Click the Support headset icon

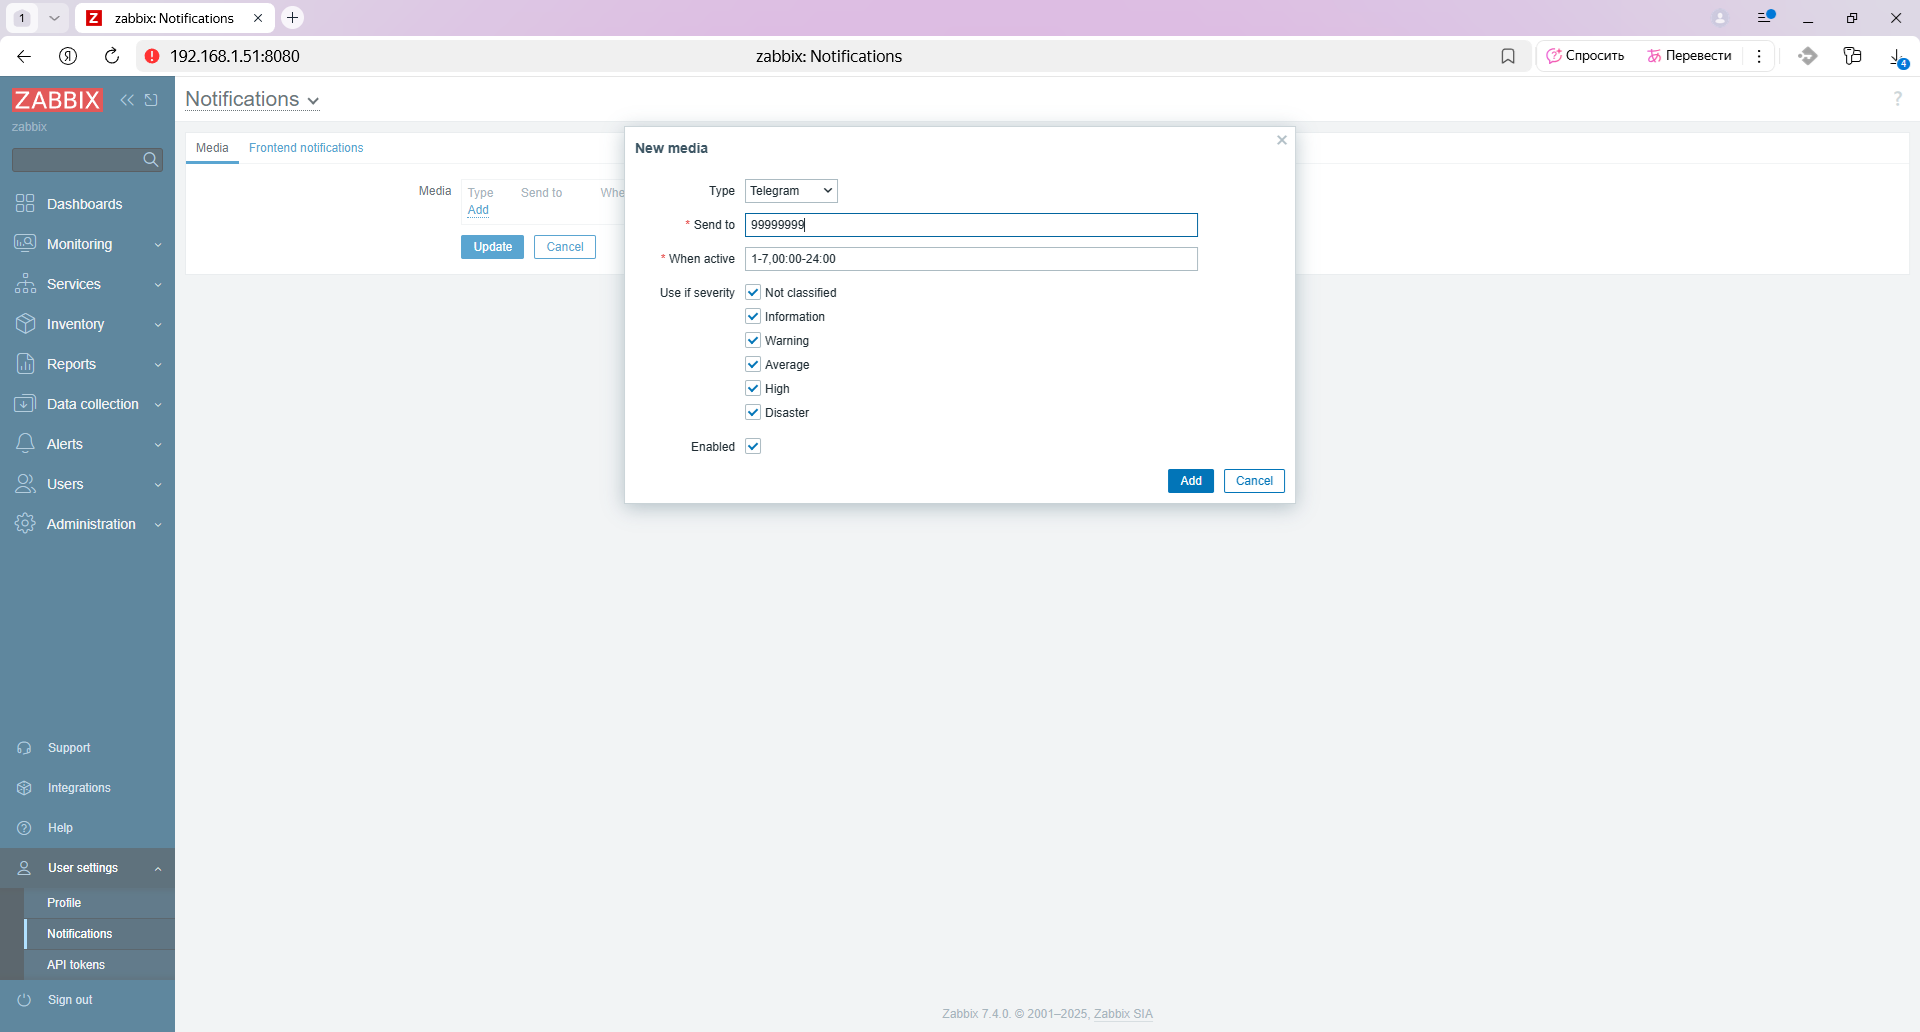coord(25,748)
